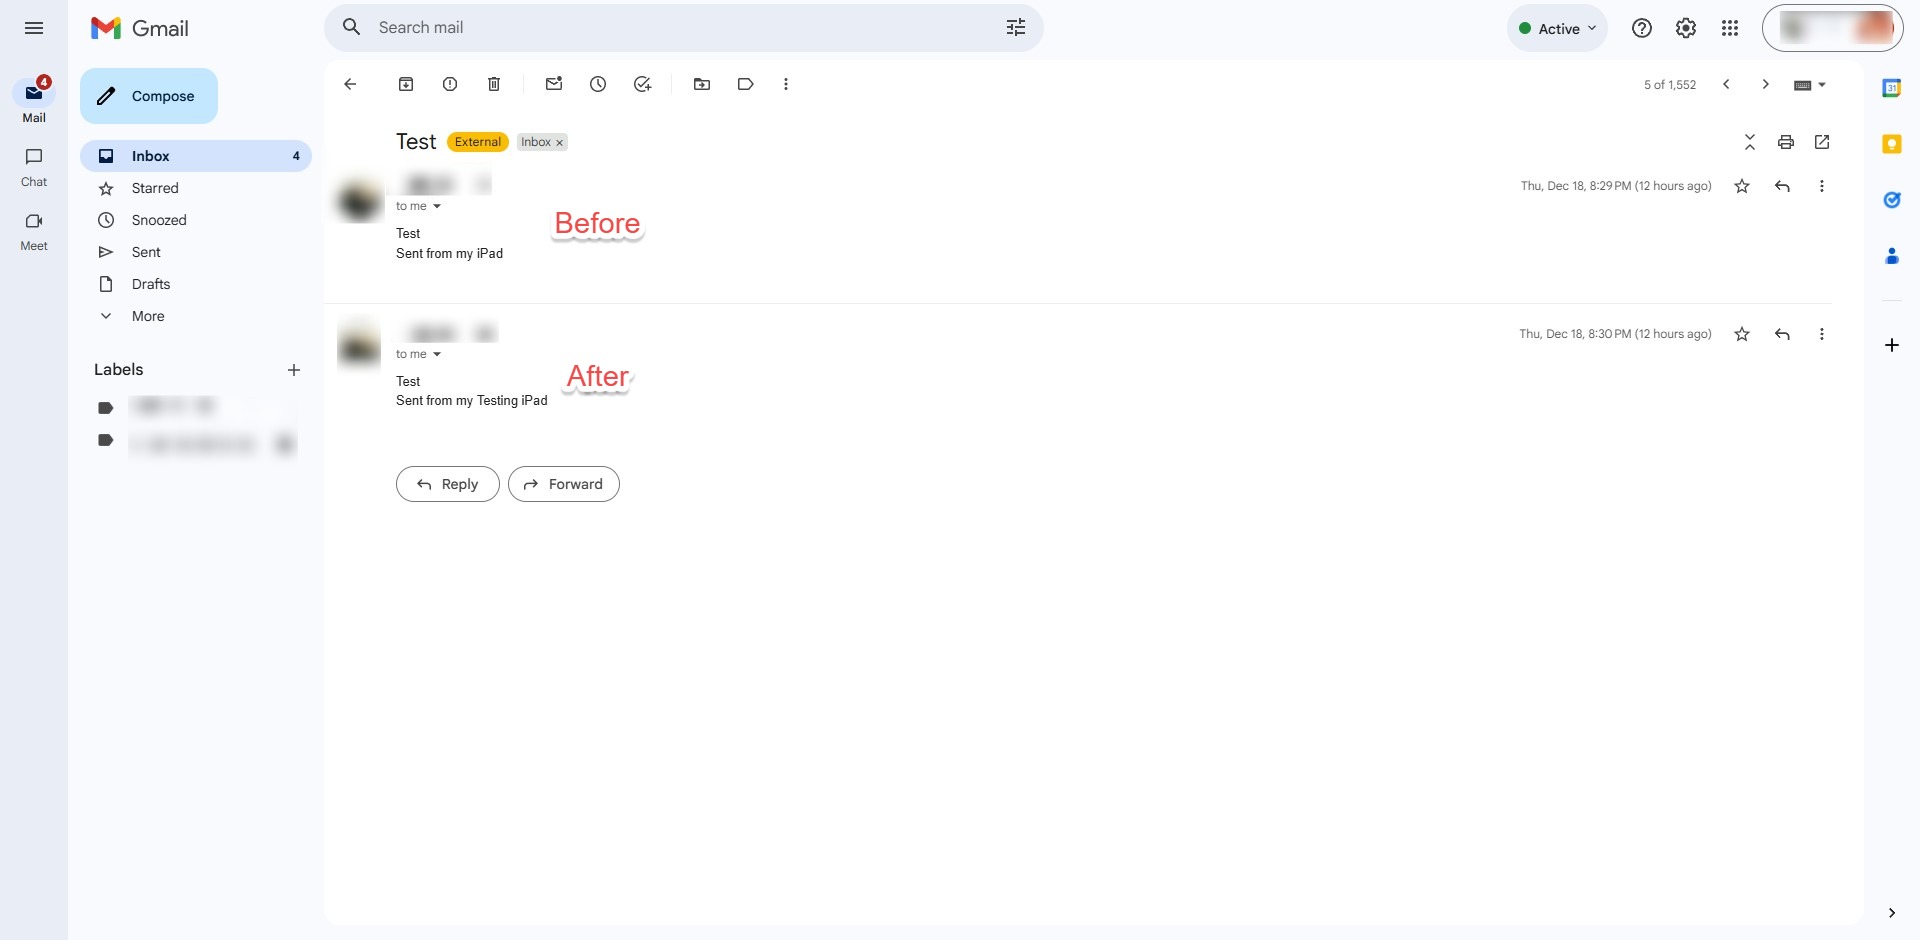Click the Reply button below the message
Viewport: 1920px width, 940px height.
(447, 484)
